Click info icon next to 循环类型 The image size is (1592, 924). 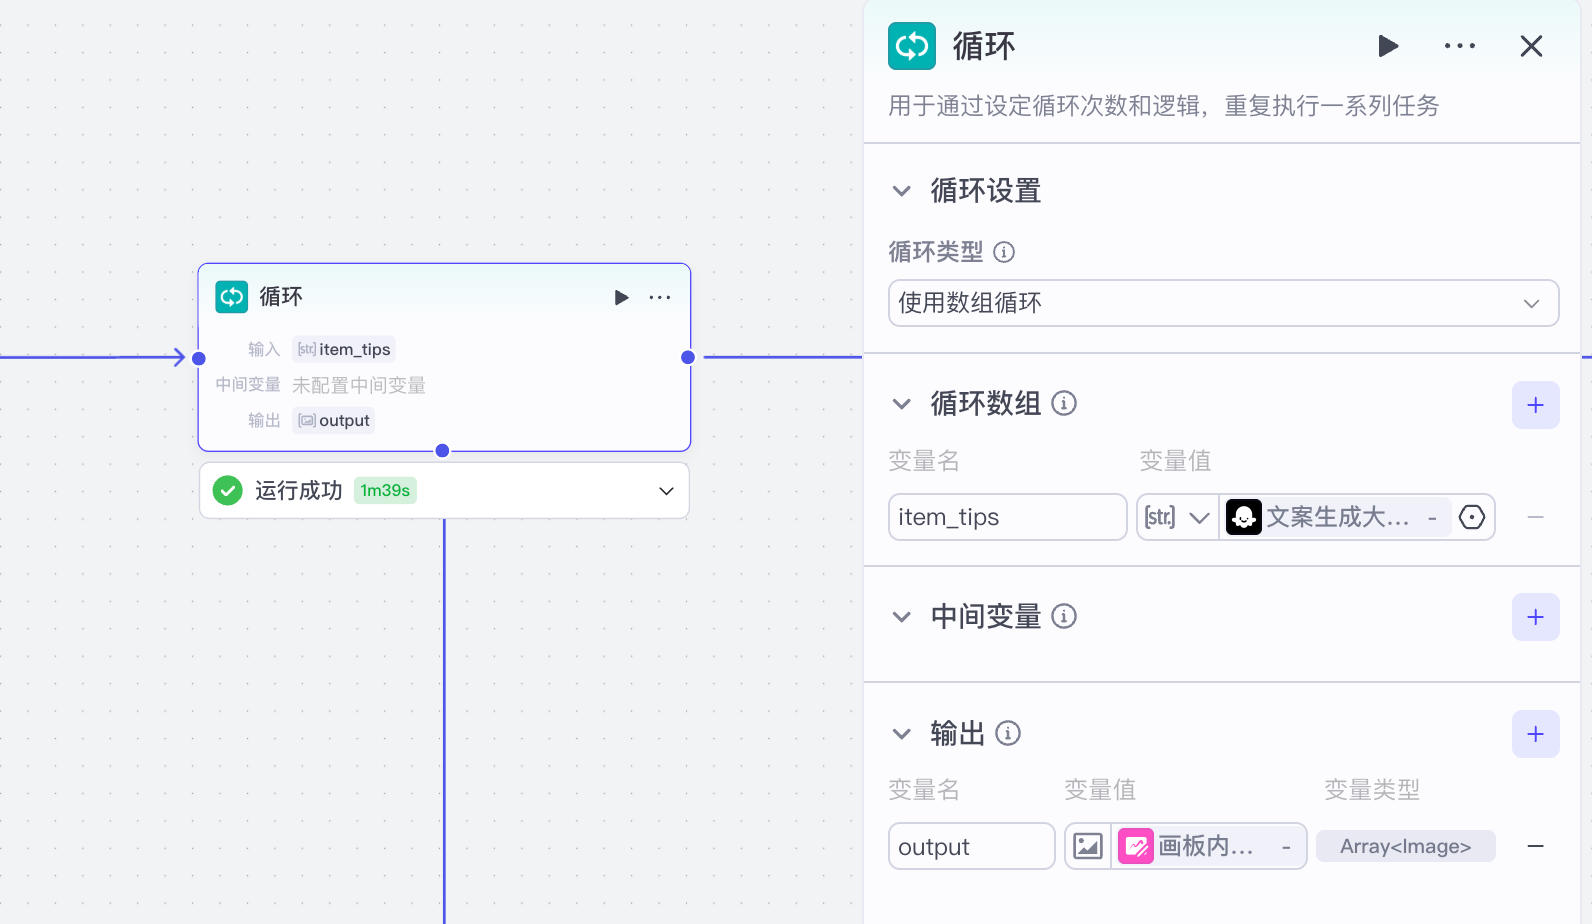[1004, 252]
